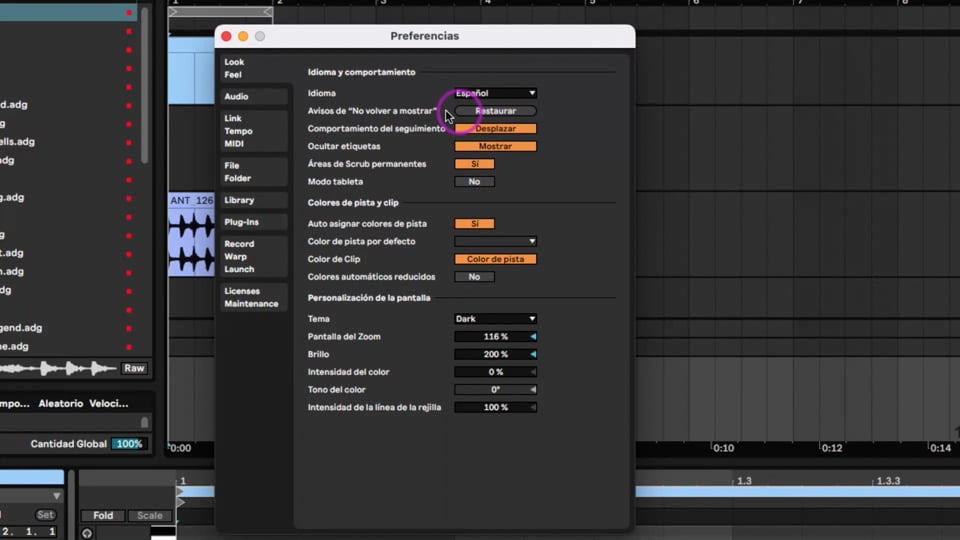Open the Look Feel preferences tab

(x=253, y=68)
